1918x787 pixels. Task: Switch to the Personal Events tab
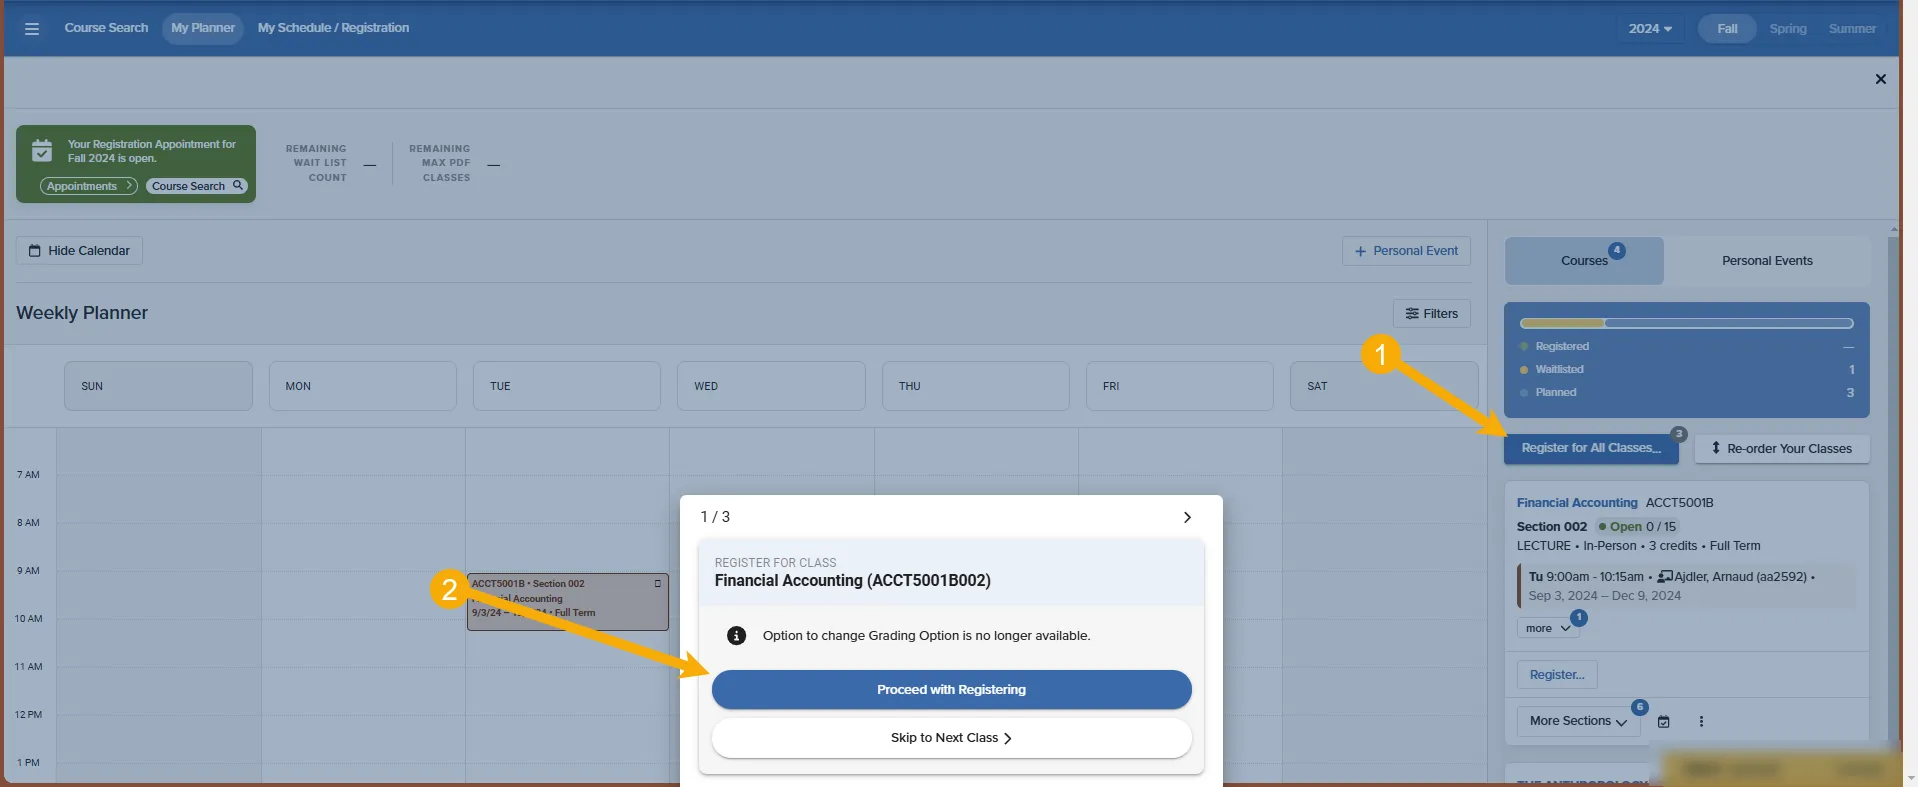coord(1767,261)
